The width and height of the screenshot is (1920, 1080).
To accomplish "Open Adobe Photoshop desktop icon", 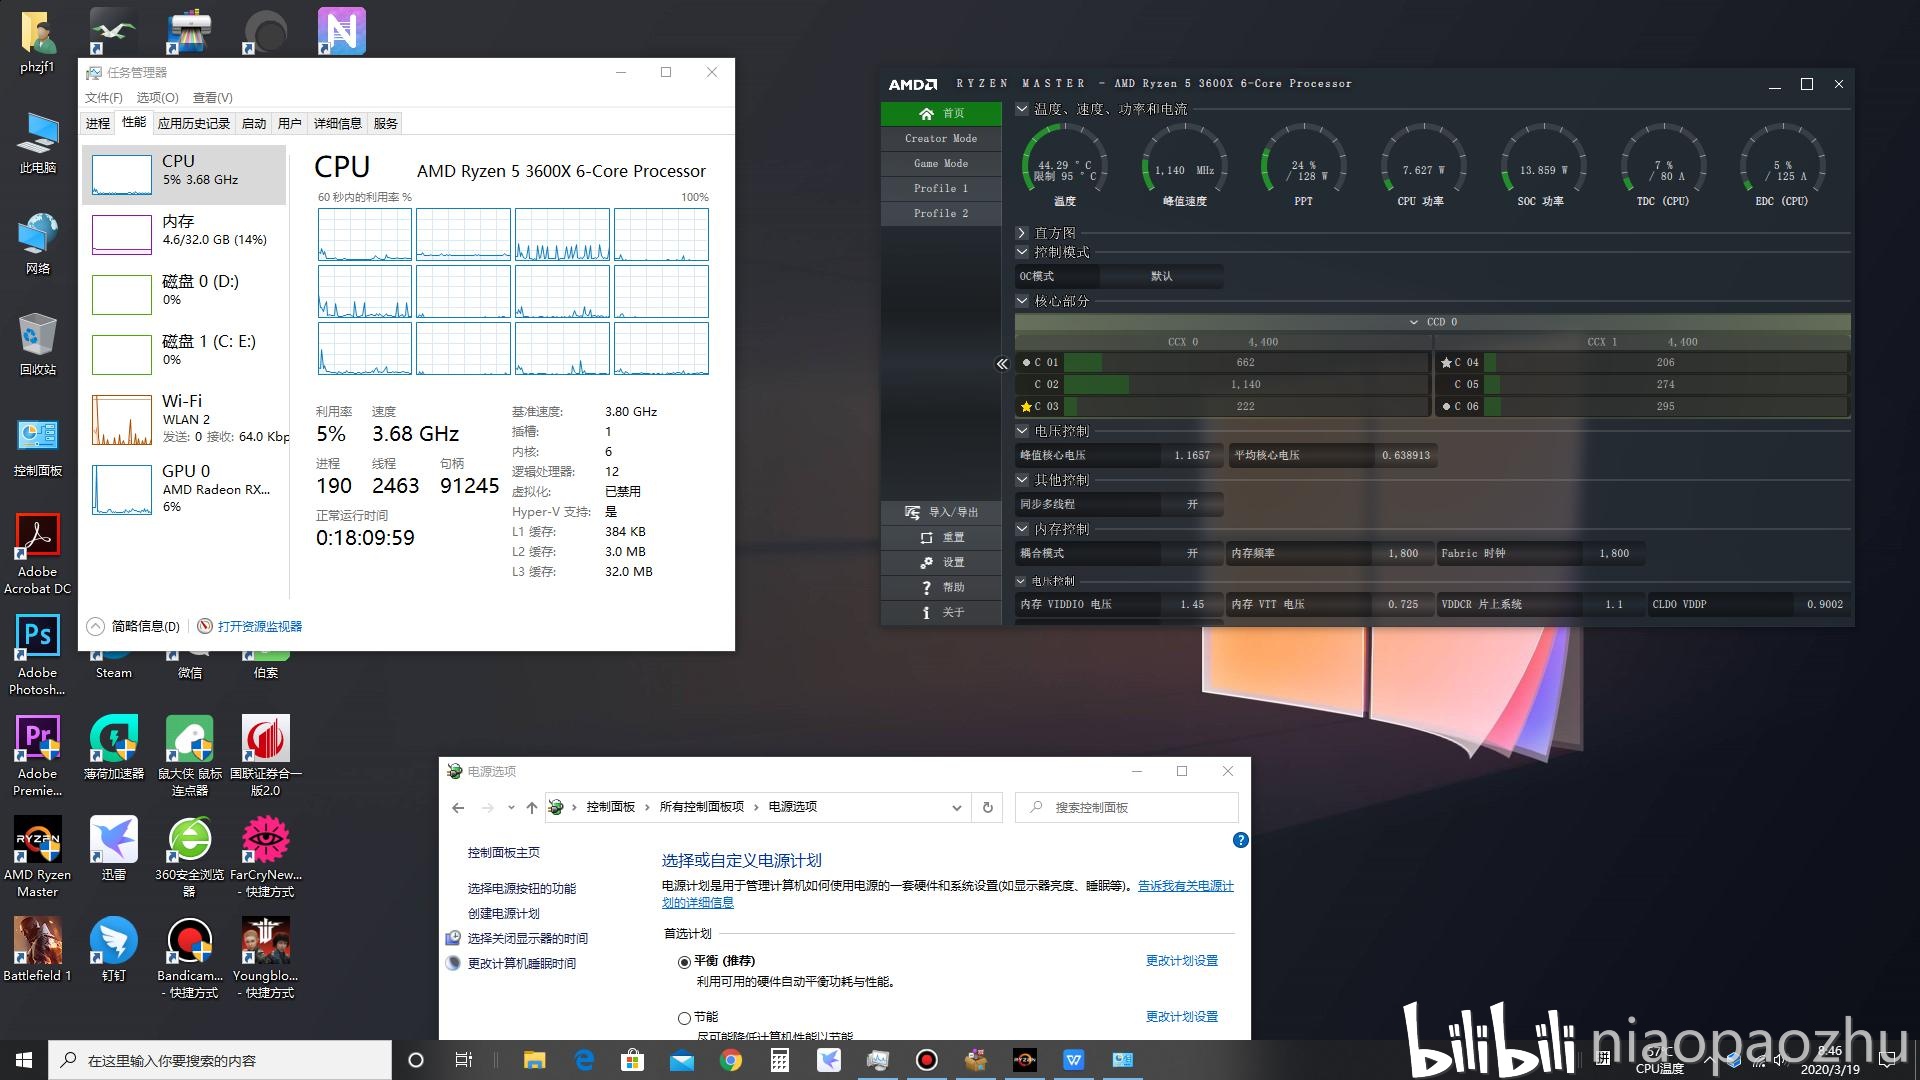I will [37, 654].
